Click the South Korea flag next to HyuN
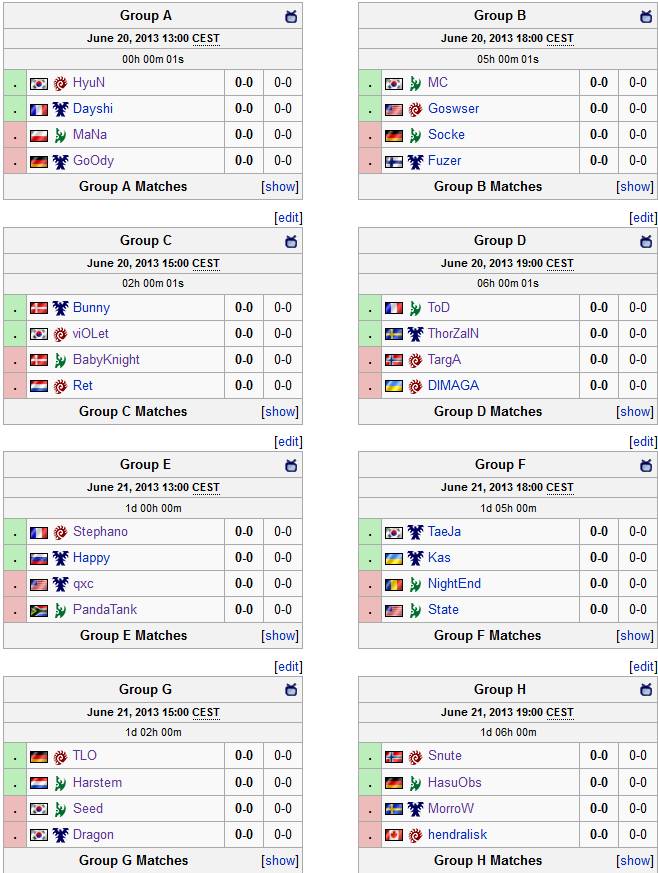The height and width of the screenshot is (873, 658). tap(39, 83)
